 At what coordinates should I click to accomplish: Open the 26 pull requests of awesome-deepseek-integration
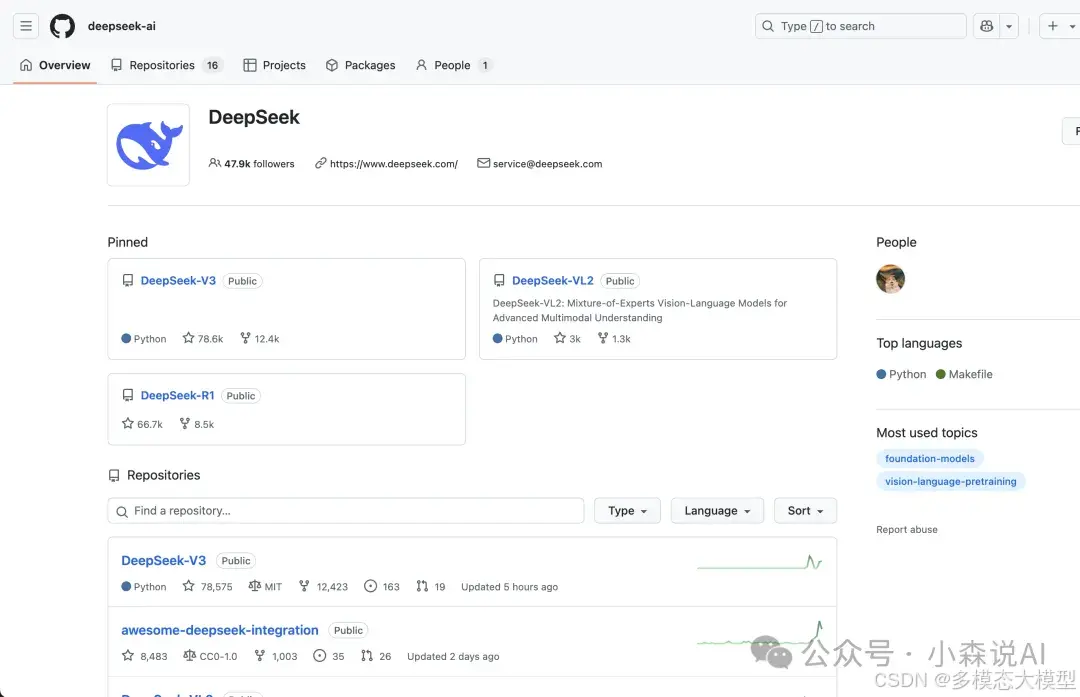coord(376,656)
